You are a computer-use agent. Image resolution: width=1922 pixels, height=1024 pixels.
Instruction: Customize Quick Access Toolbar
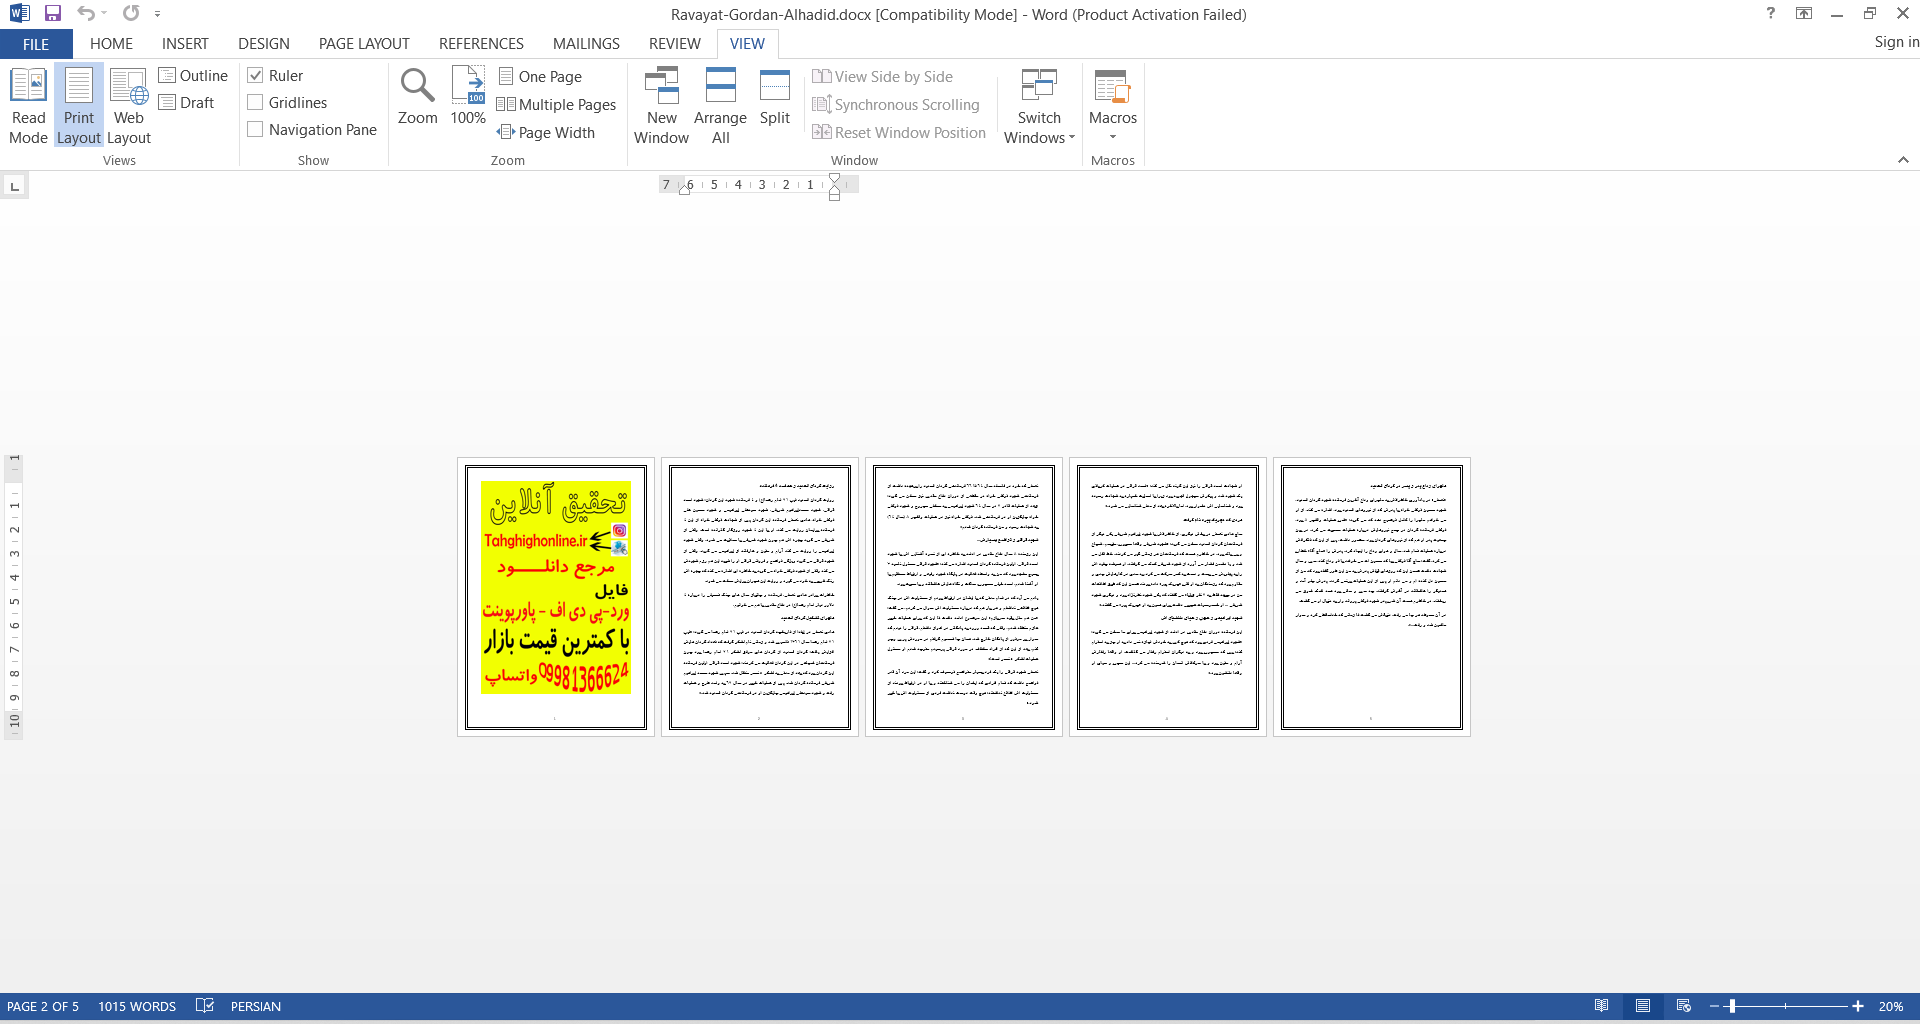[157, 14]
